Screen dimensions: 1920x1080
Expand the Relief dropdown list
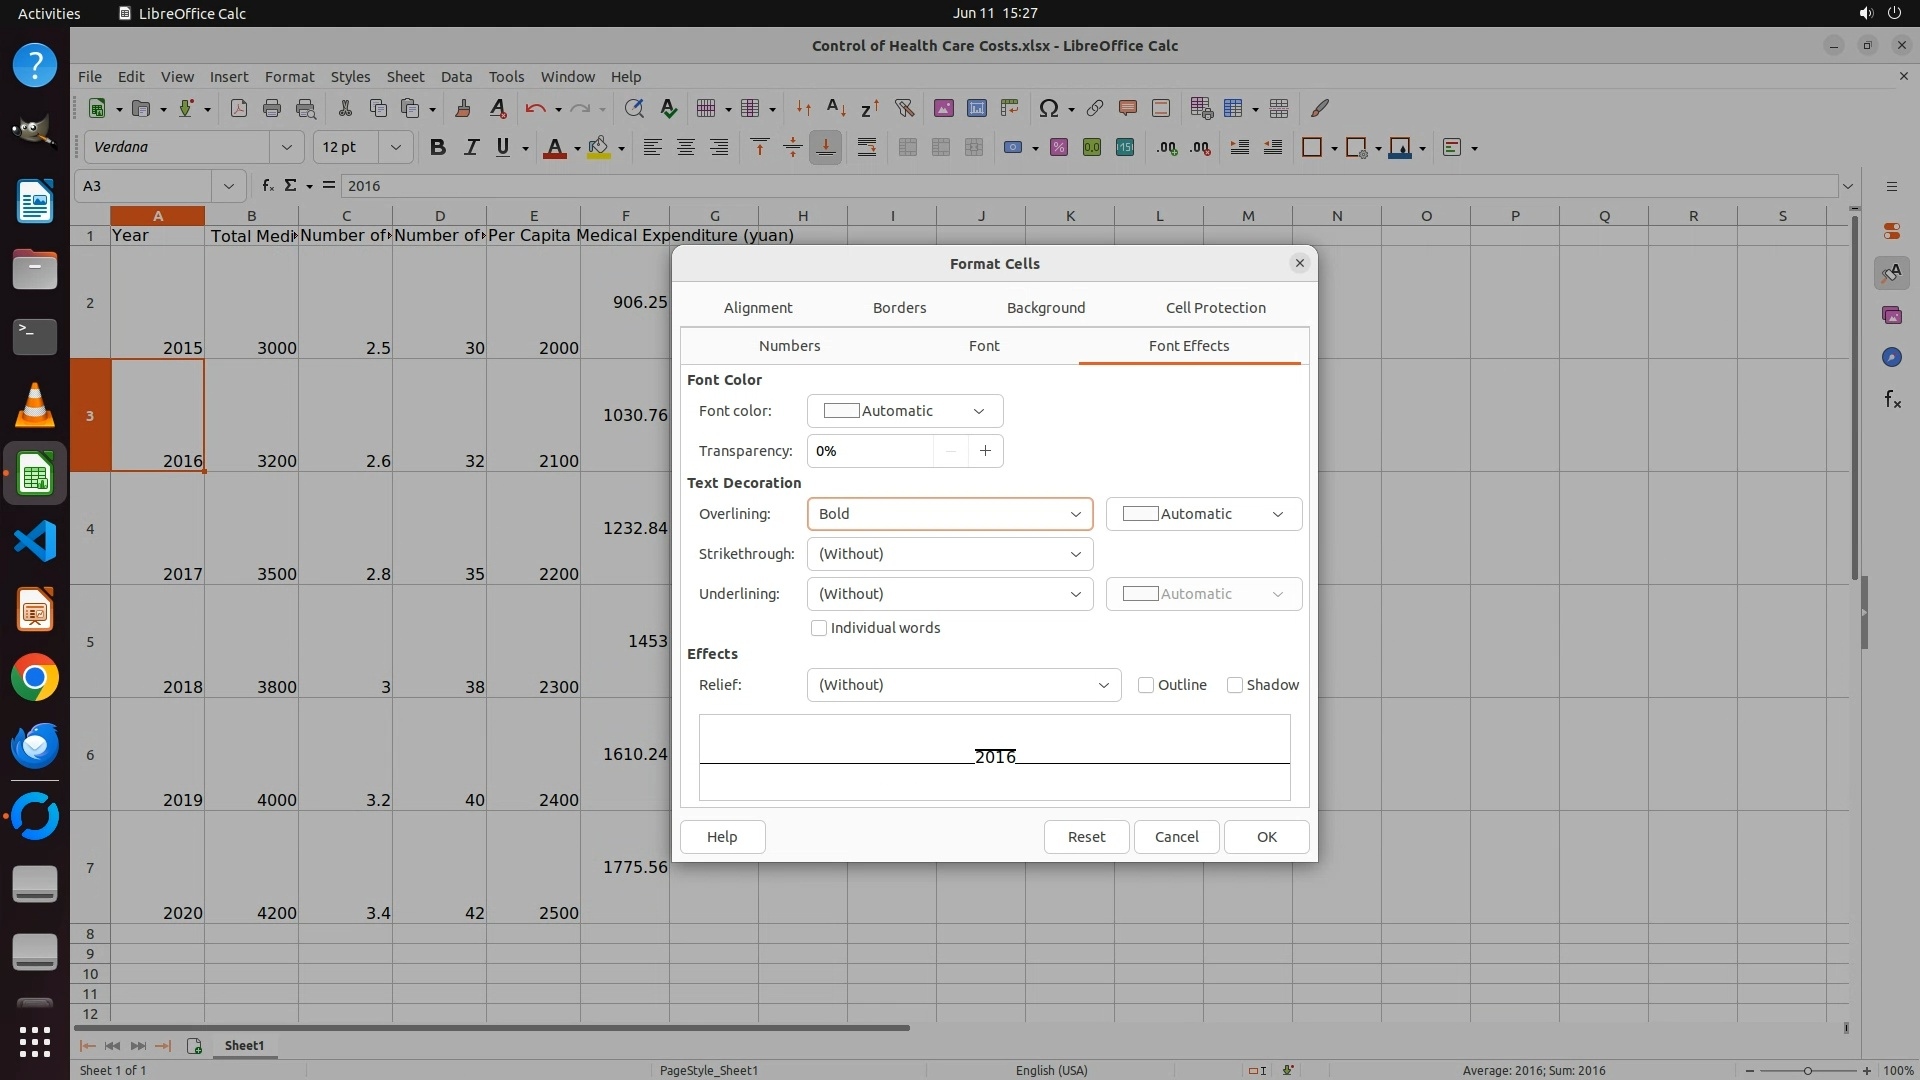click(x=963, y=685)
